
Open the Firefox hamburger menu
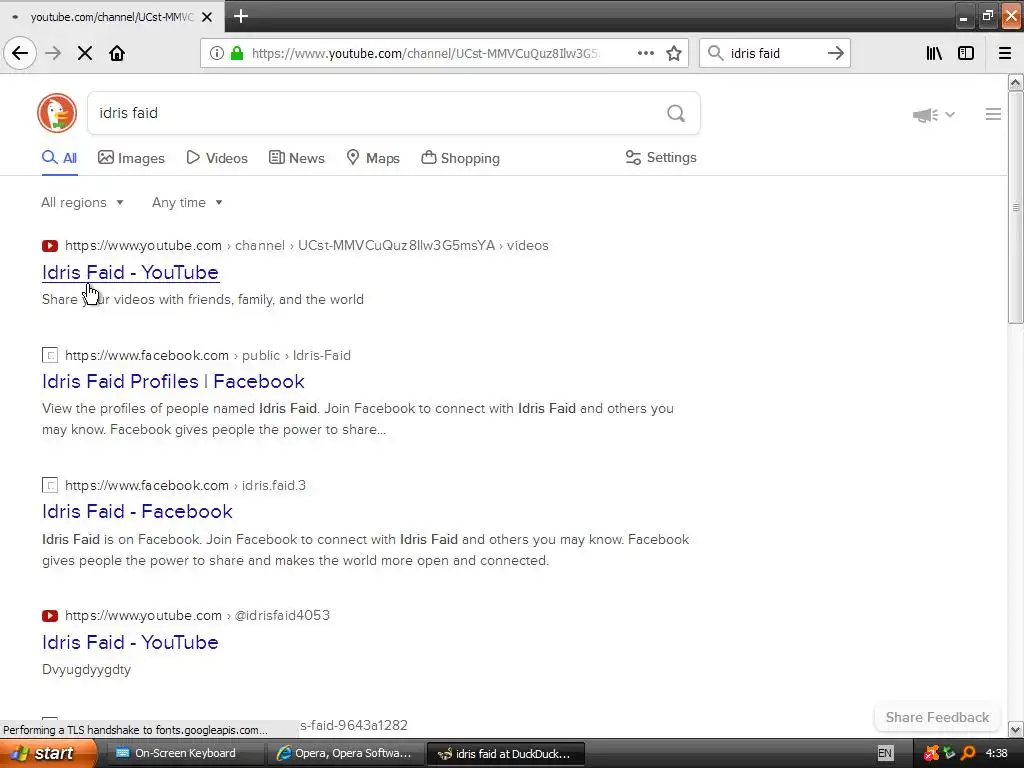click(1005, 53)
